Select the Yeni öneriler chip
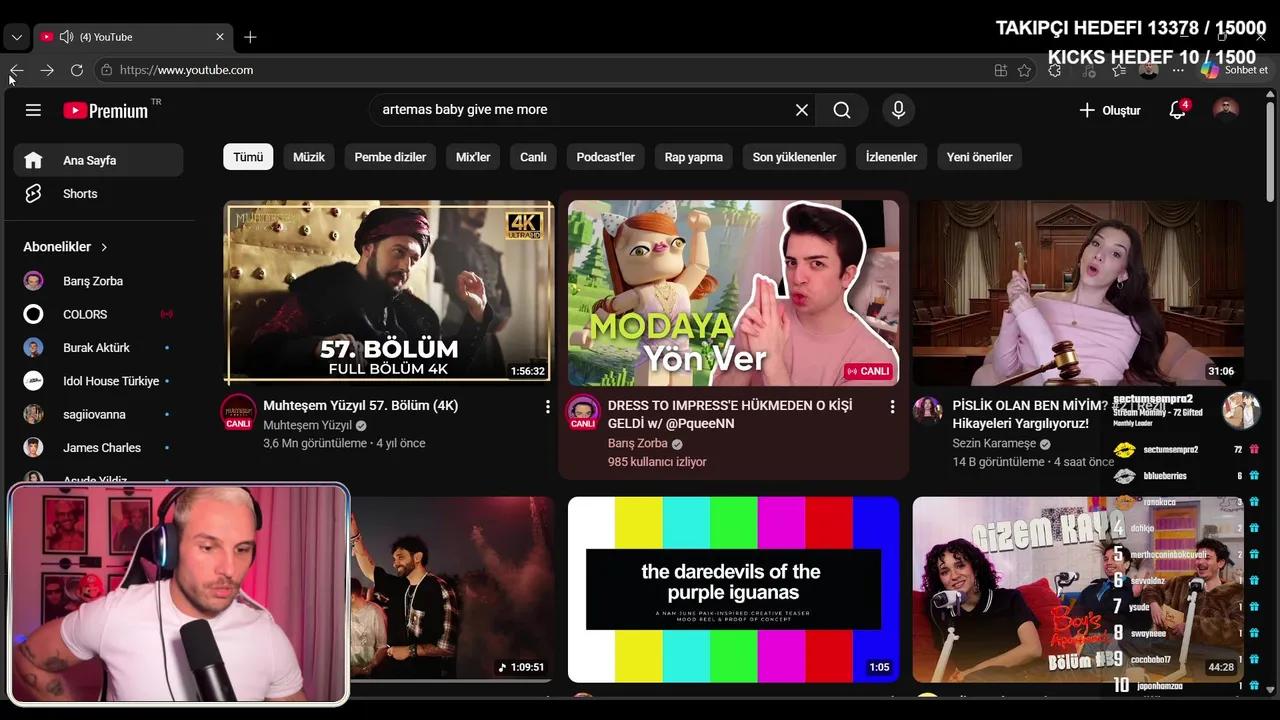 click(980, 157)
